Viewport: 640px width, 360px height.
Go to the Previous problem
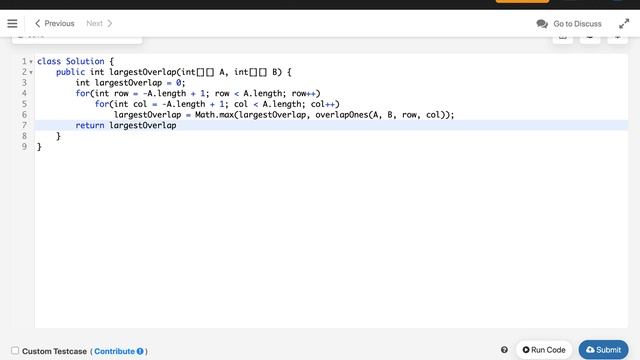pyautogui.click(x=54, y=24)
